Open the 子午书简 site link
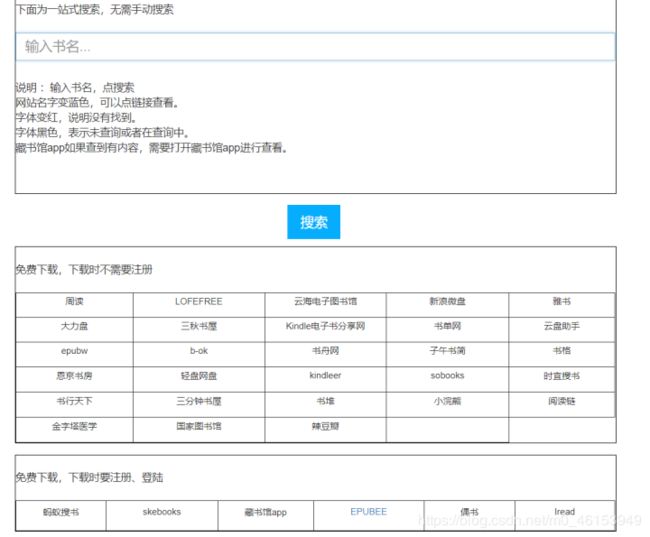650x537 pixels. [447, 351]
